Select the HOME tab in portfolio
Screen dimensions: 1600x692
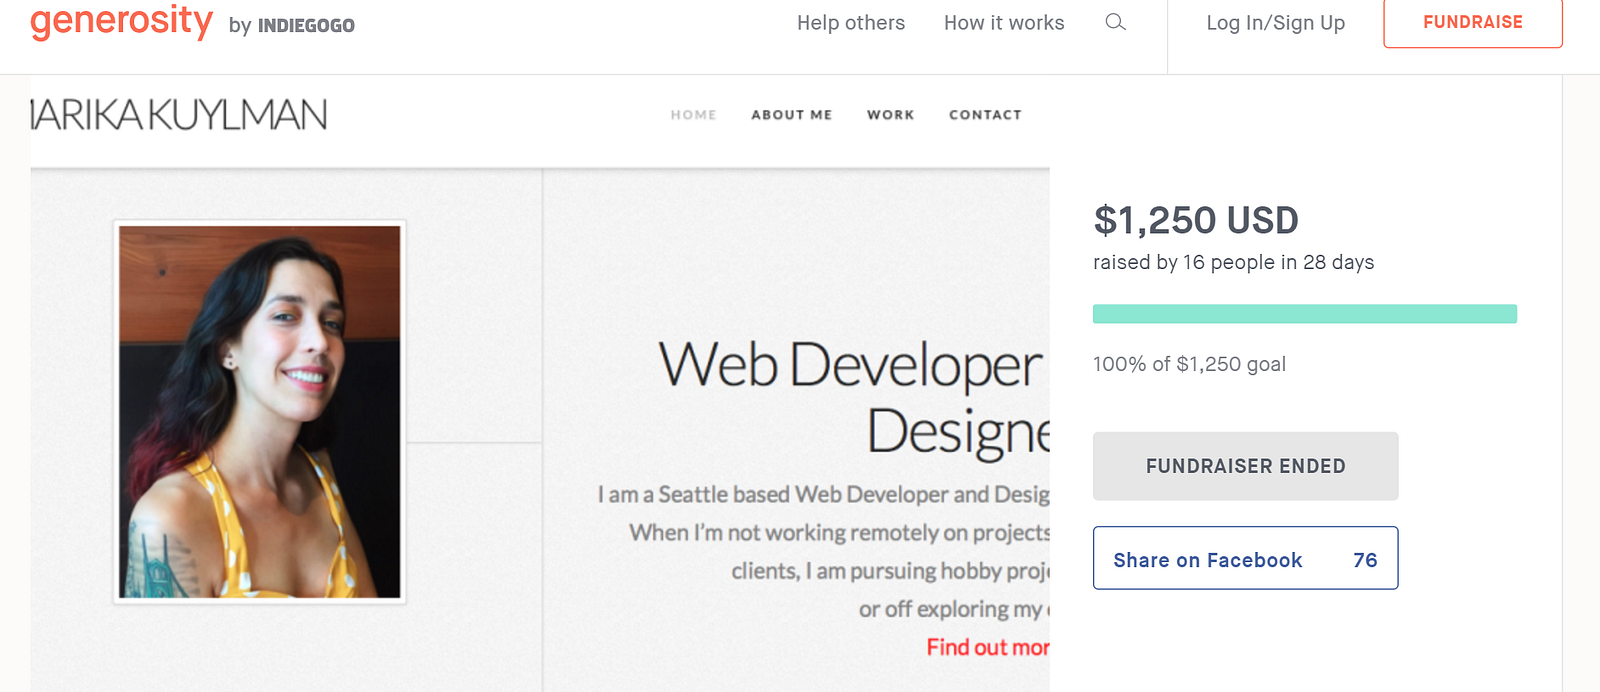coord(694,115)
